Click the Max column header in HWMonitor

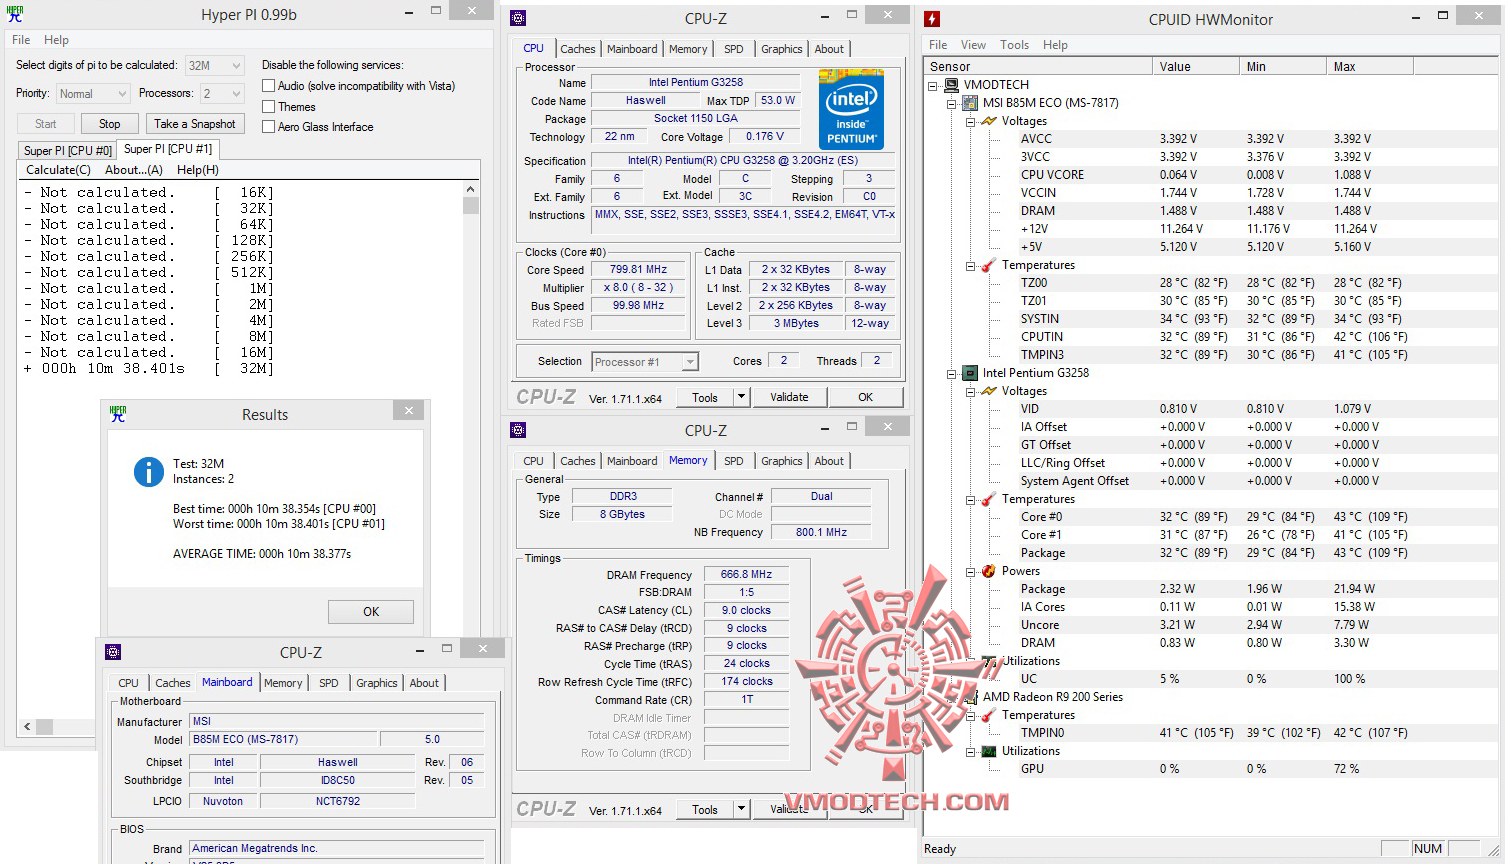pyautogui.click(x=1368, y=67)
